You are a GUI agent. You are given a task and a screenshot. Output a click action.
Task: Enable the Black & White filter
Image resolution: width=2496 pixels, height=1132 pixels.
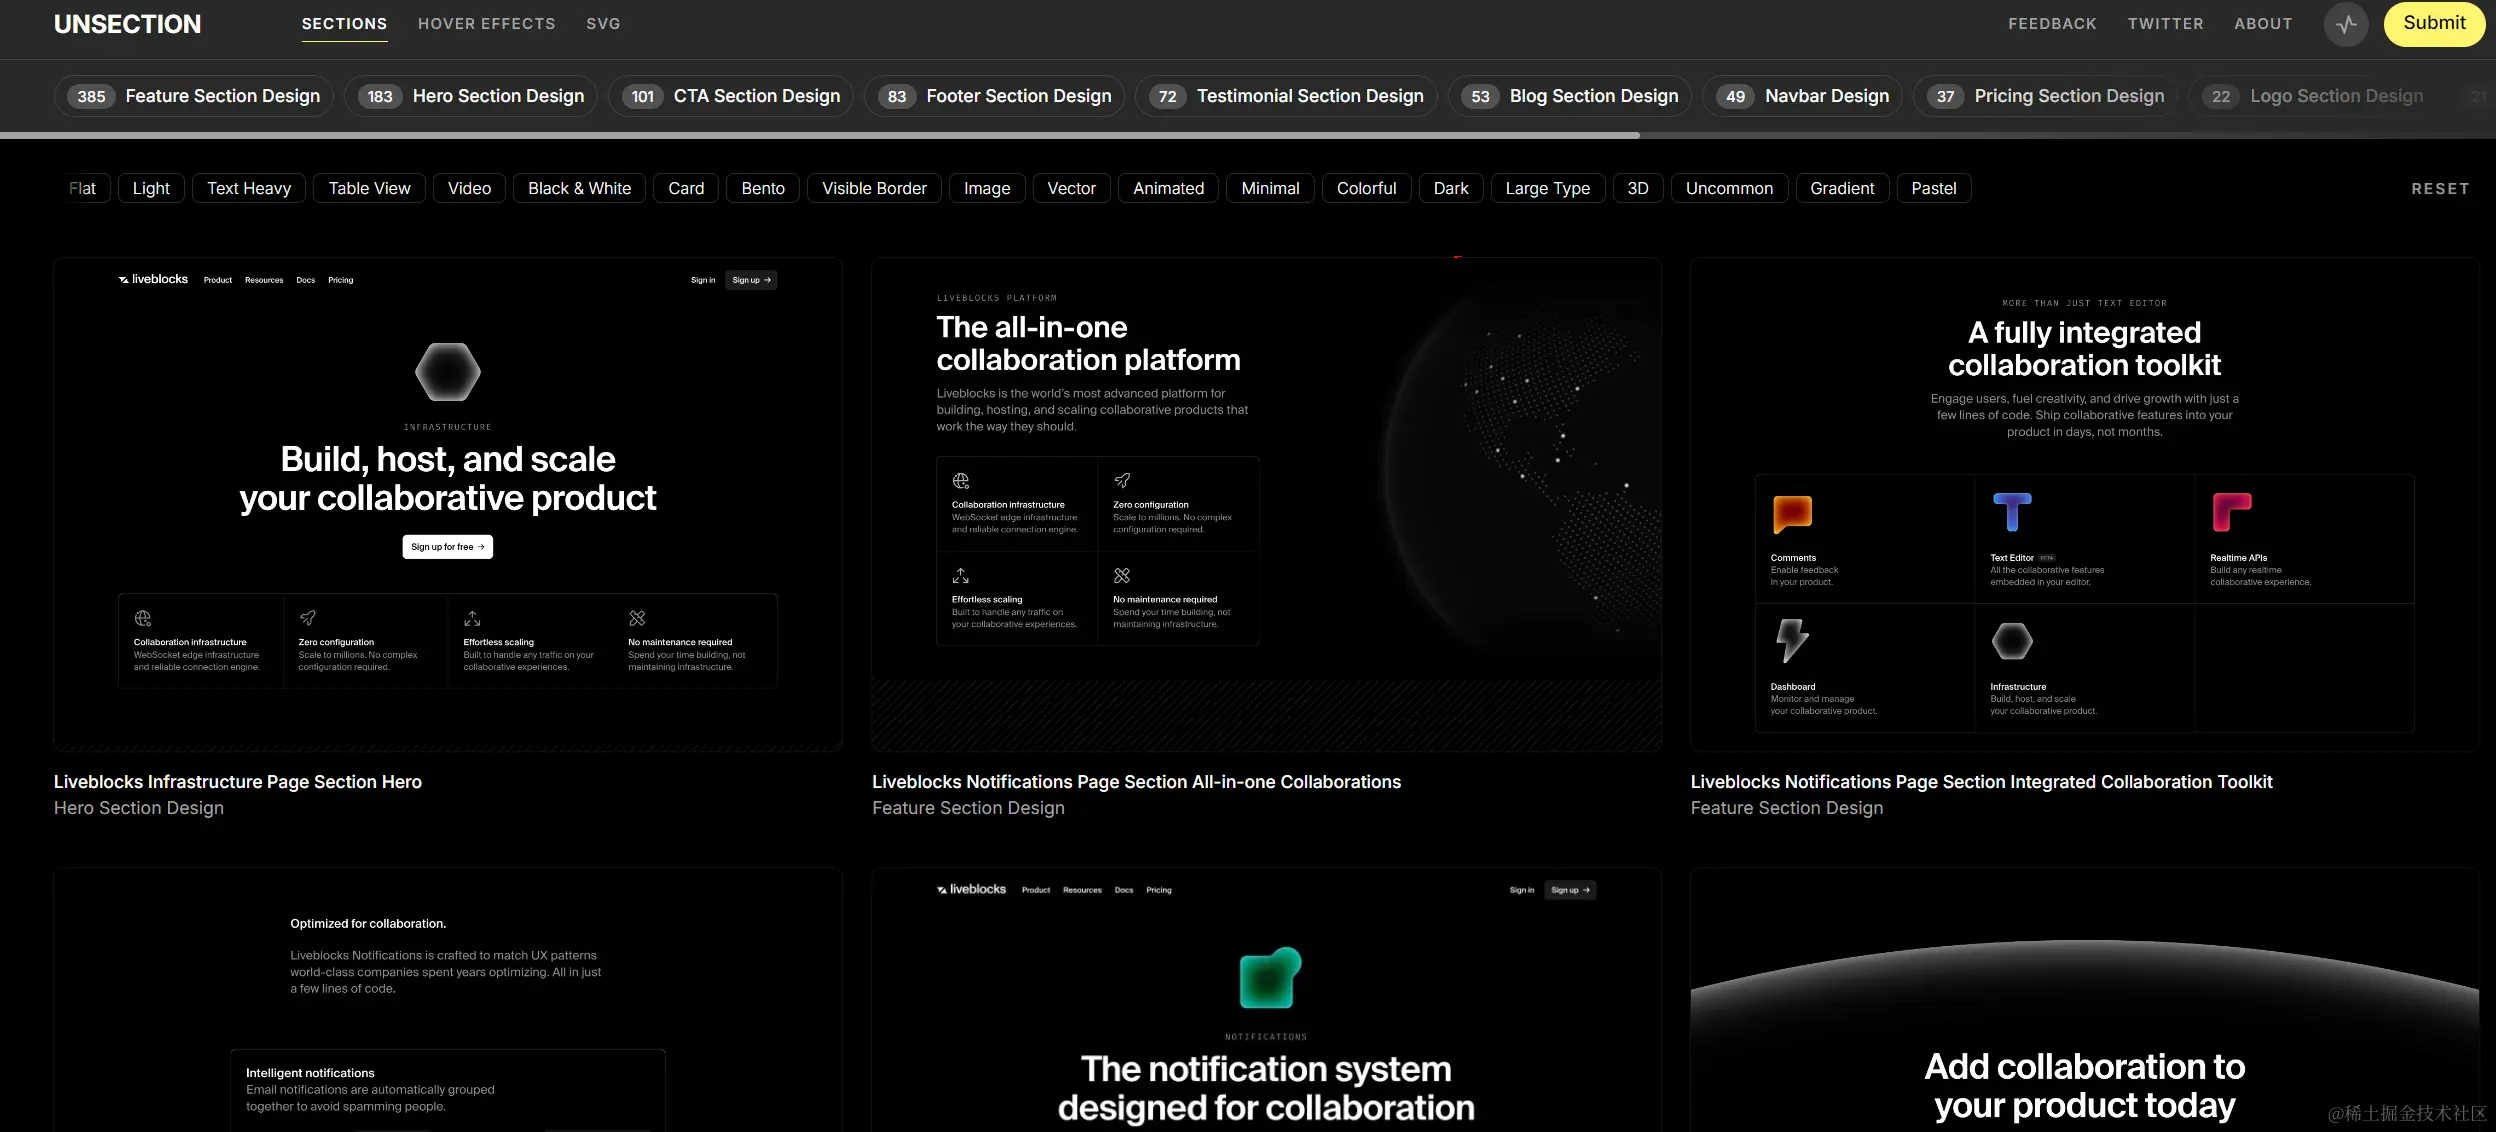tap(579, 188)
